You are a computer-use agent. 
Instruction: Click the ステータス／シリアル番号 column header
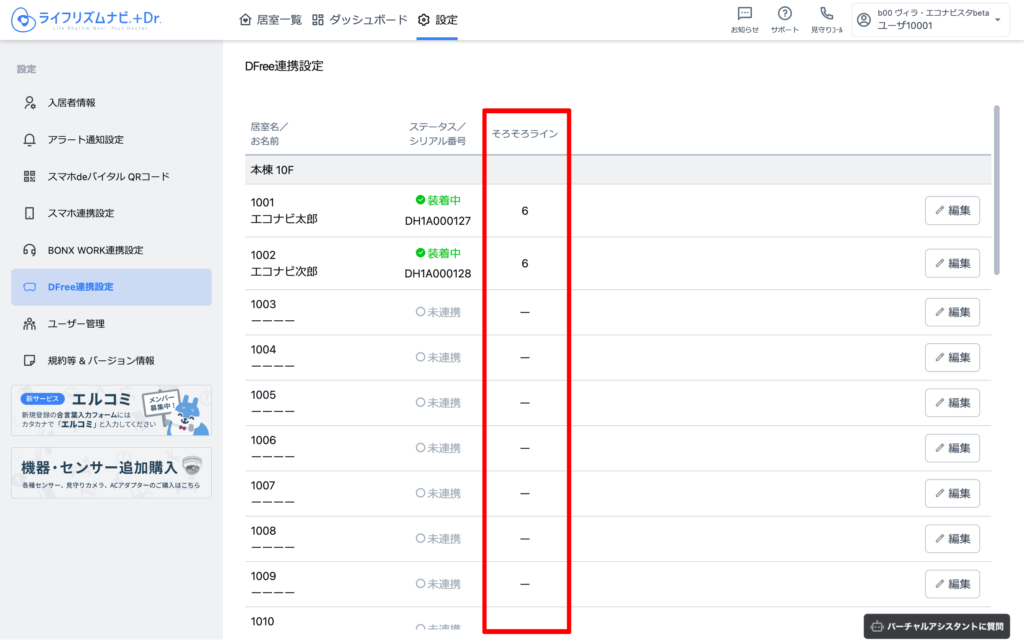point(438,133)
